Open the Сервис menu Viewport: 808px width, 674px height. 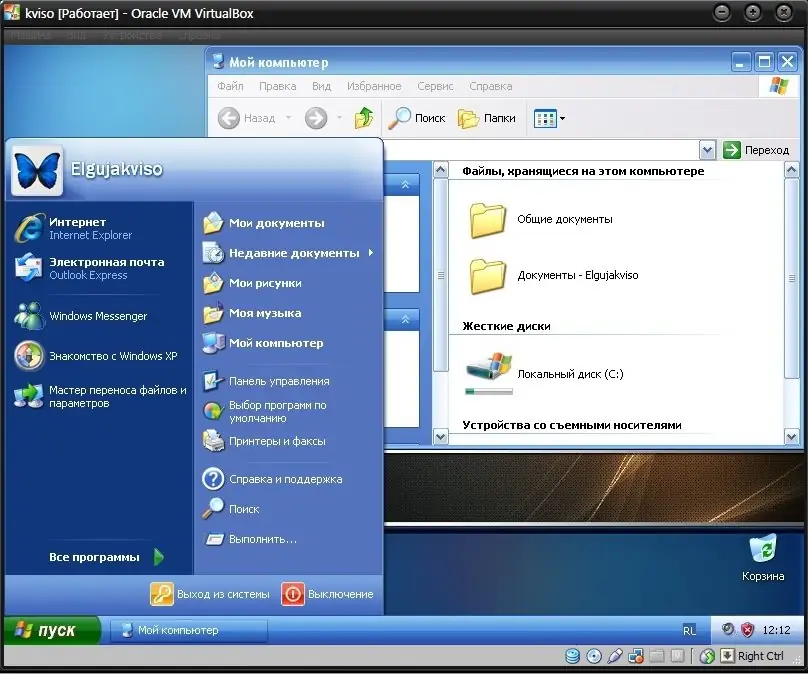pyautogui.click(x=435, y=86)
